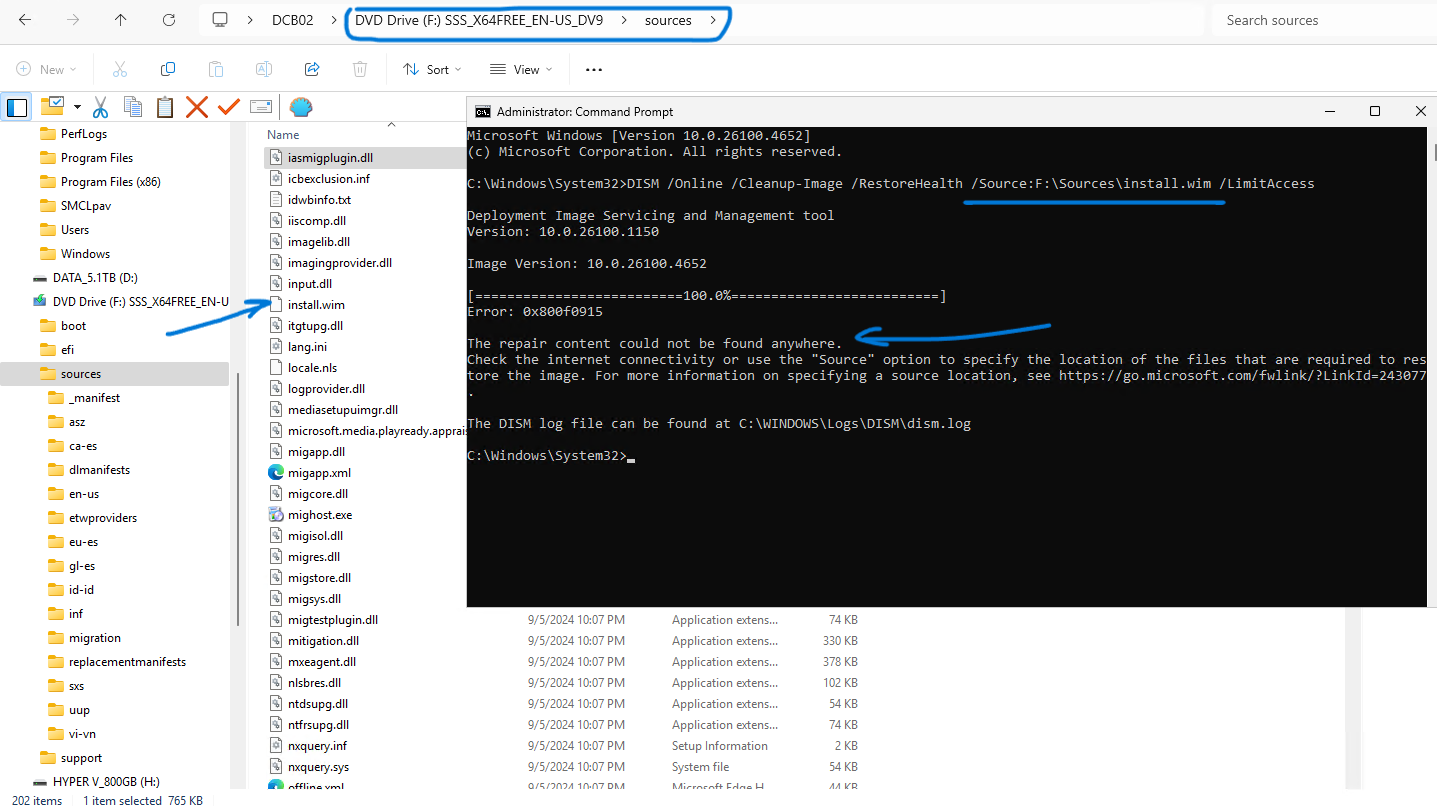Select the sources folder in the tree
This screenshot has height=810, width=1437.
[81, 374]
